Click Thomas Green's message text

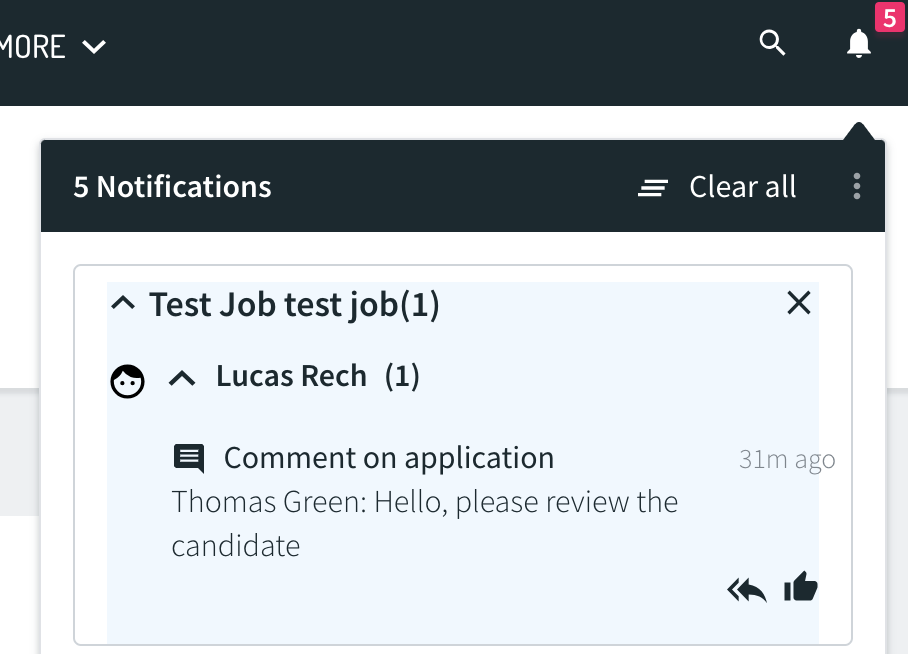pos(424,524)
